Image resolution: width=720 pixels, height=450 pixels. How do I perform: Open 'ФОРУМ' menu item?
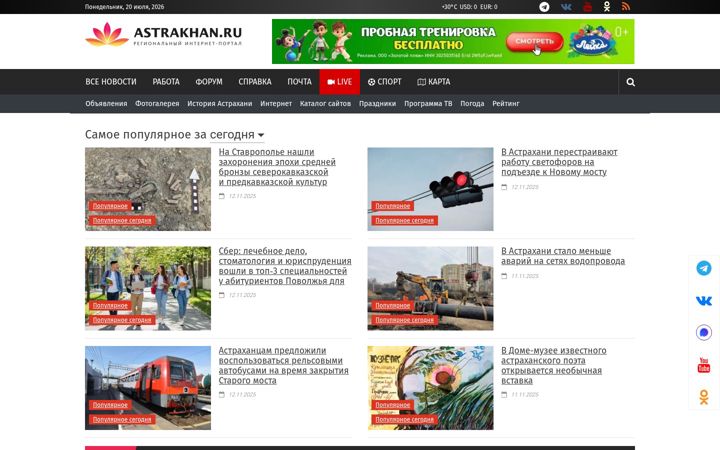(209, 82)
